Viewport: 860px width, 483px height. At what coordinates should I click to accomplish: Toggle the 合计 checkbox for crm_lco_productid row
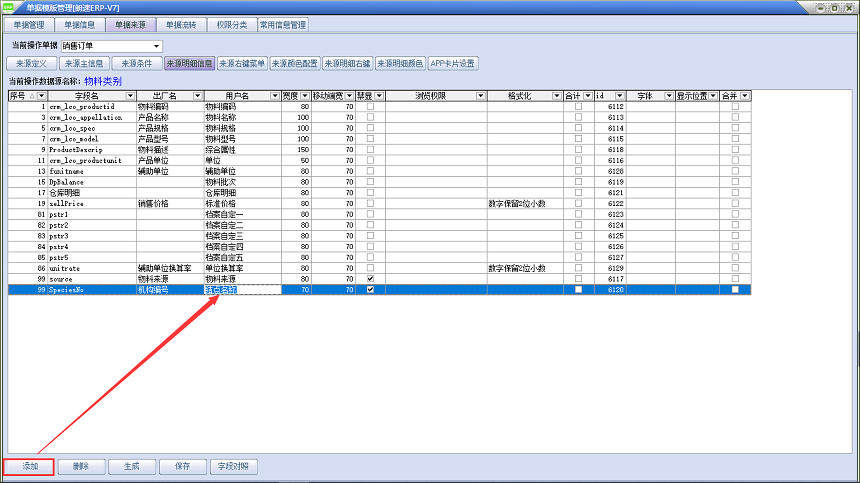[578, 106]
